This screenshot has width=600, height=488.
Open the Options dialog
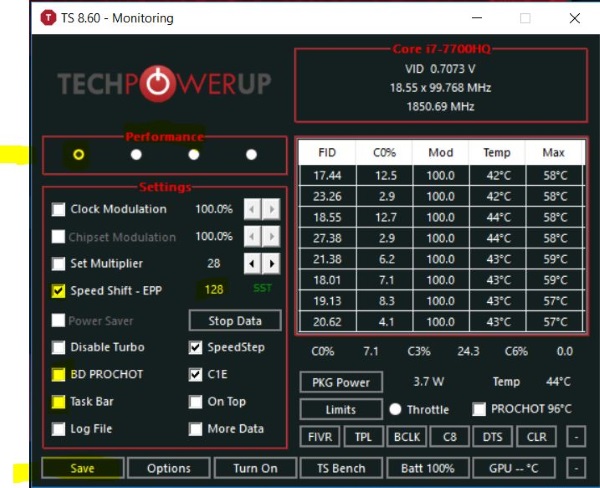169,468
